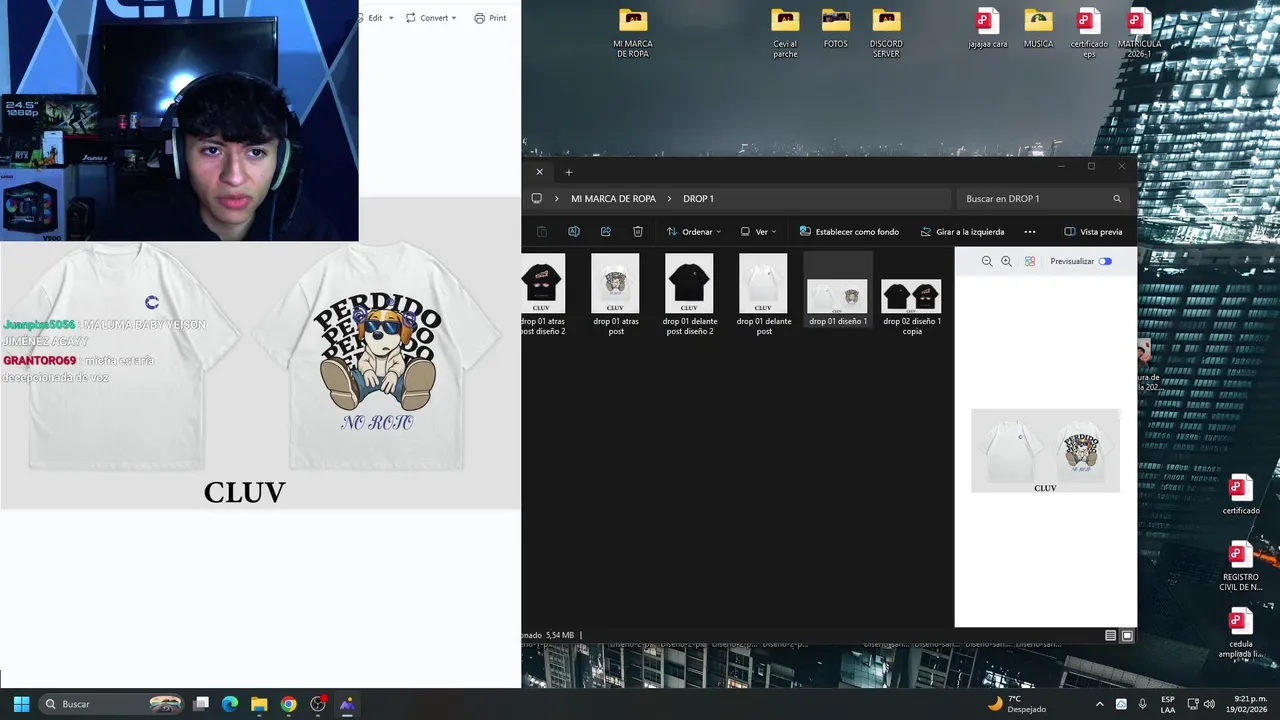The width and height of the screenshot is (1280, 720).
Task: Open Google Chrome from taskbar
Action: pos(288,704)
